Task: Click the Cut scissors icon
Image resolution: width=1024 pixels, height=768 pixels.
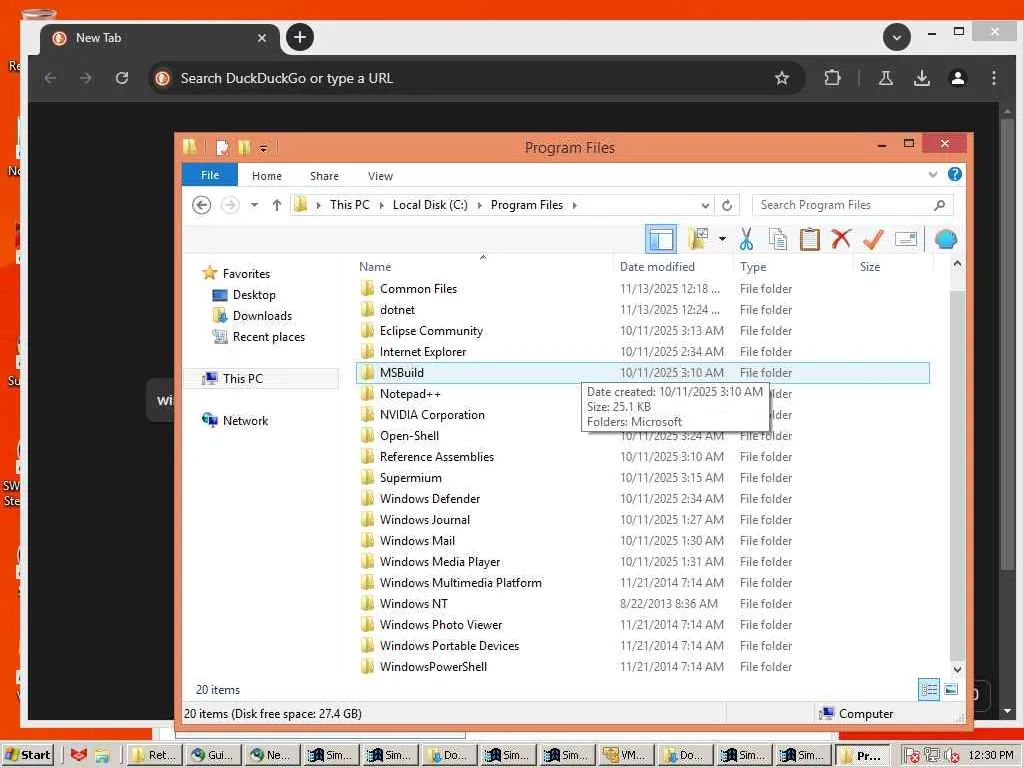Action: click(x=746, y=239)
